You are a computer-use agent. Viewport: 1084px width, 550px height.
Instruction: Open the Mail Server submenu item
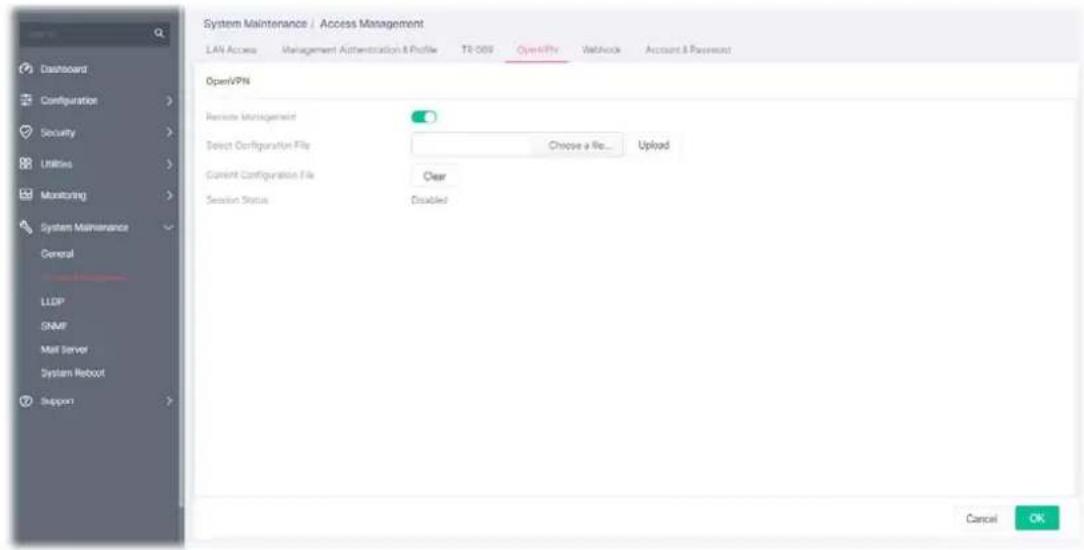click(x=64, y=349)
